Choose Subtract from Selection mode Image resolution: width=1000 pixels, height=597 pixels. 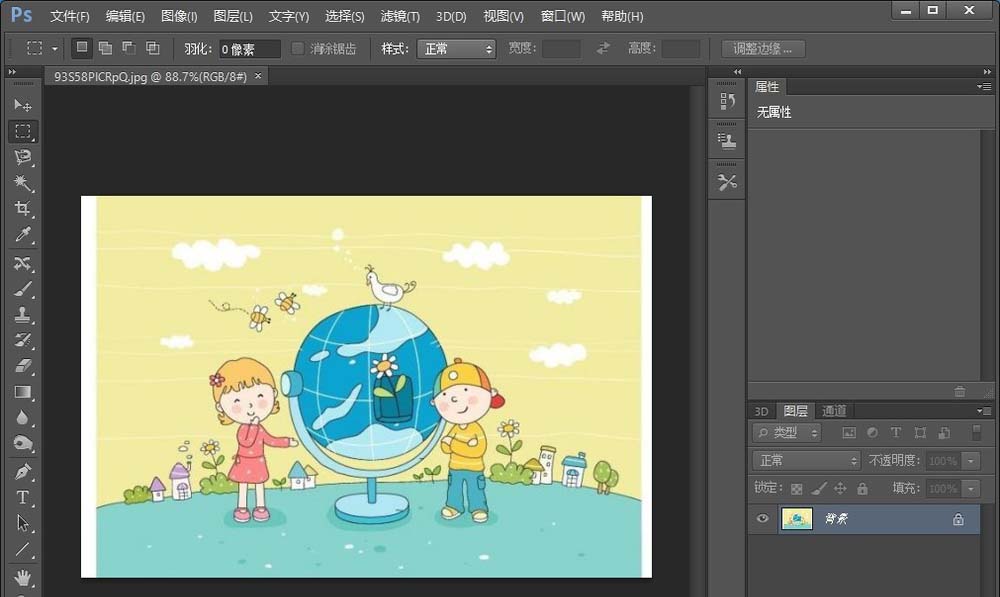tap(129, 48)
